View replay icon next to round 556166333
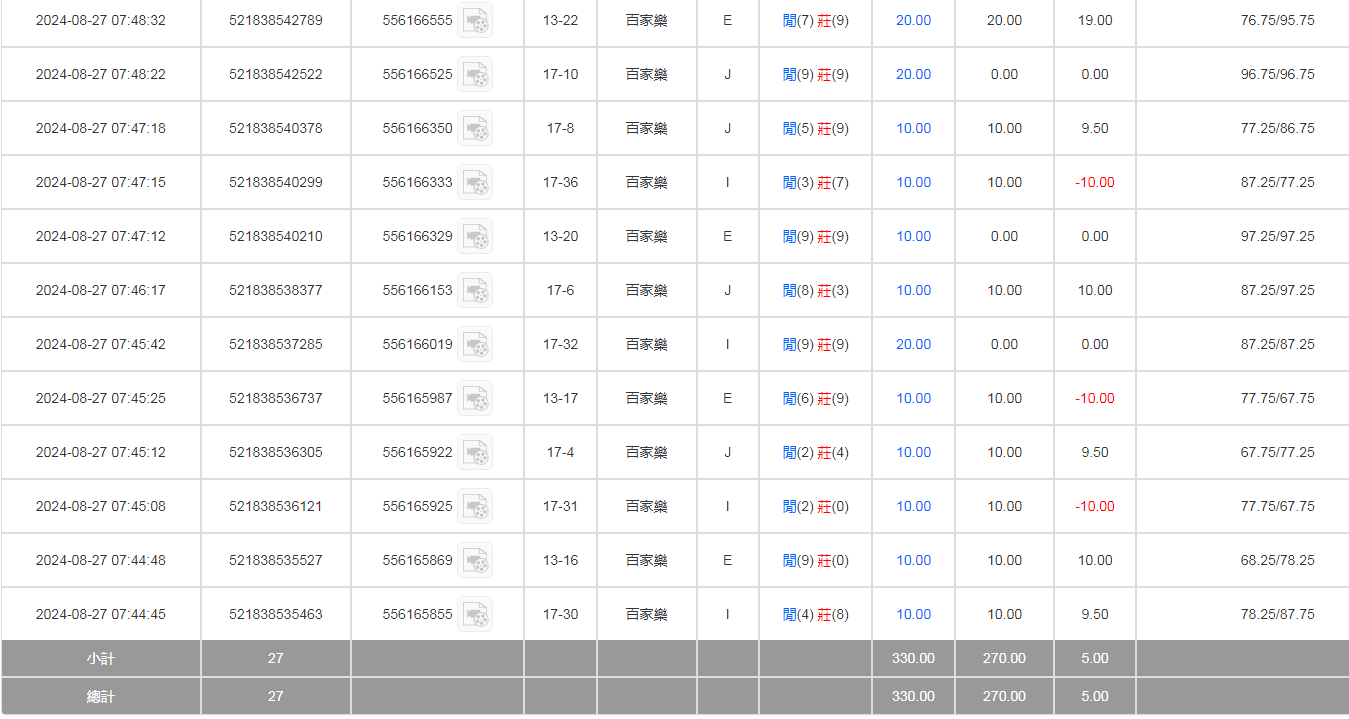 (475, 183)
